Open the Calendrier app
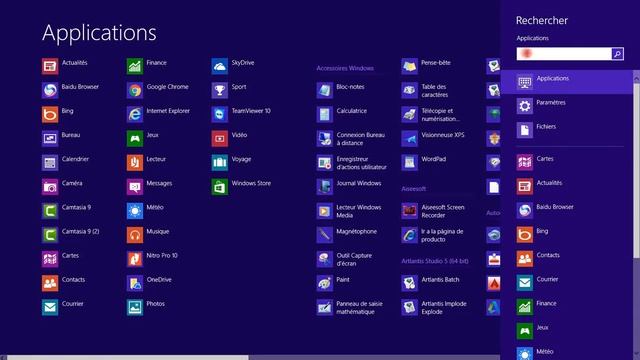 pos(50,163)
